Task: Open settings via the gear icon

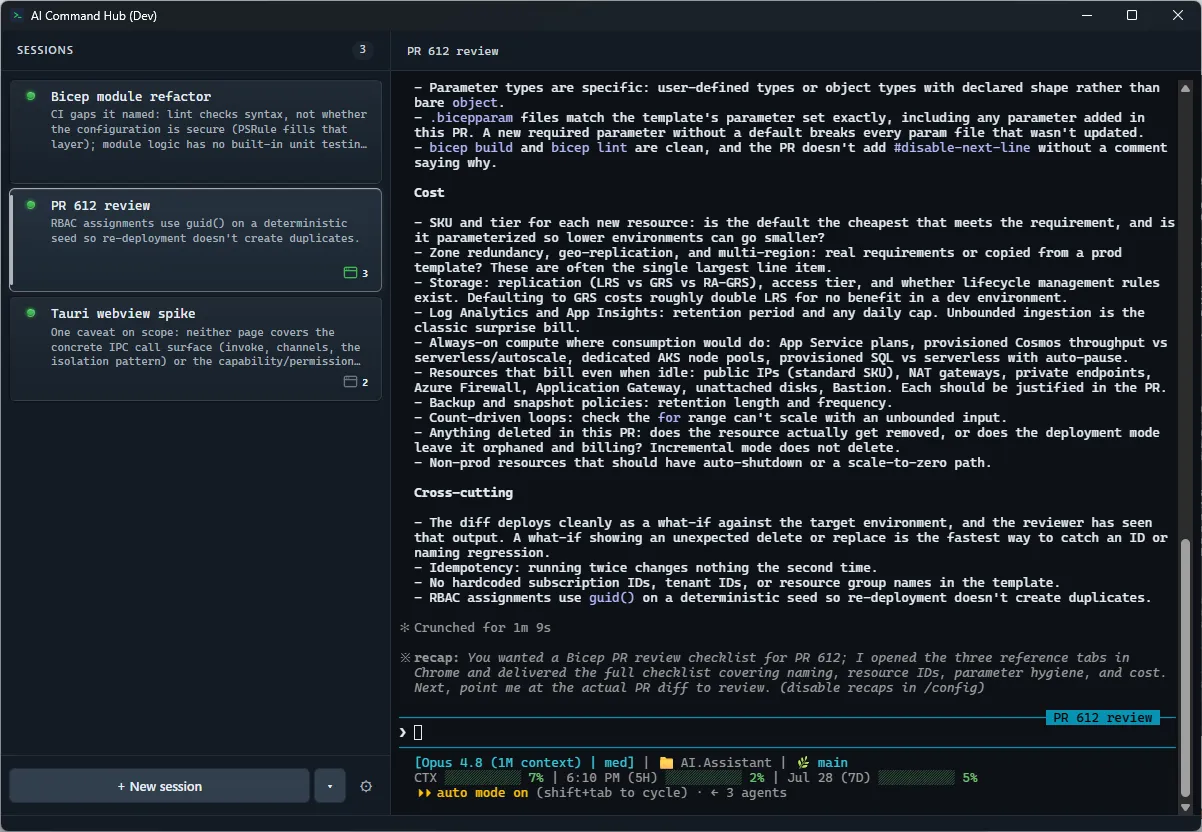Action: [x=366, y=786]
